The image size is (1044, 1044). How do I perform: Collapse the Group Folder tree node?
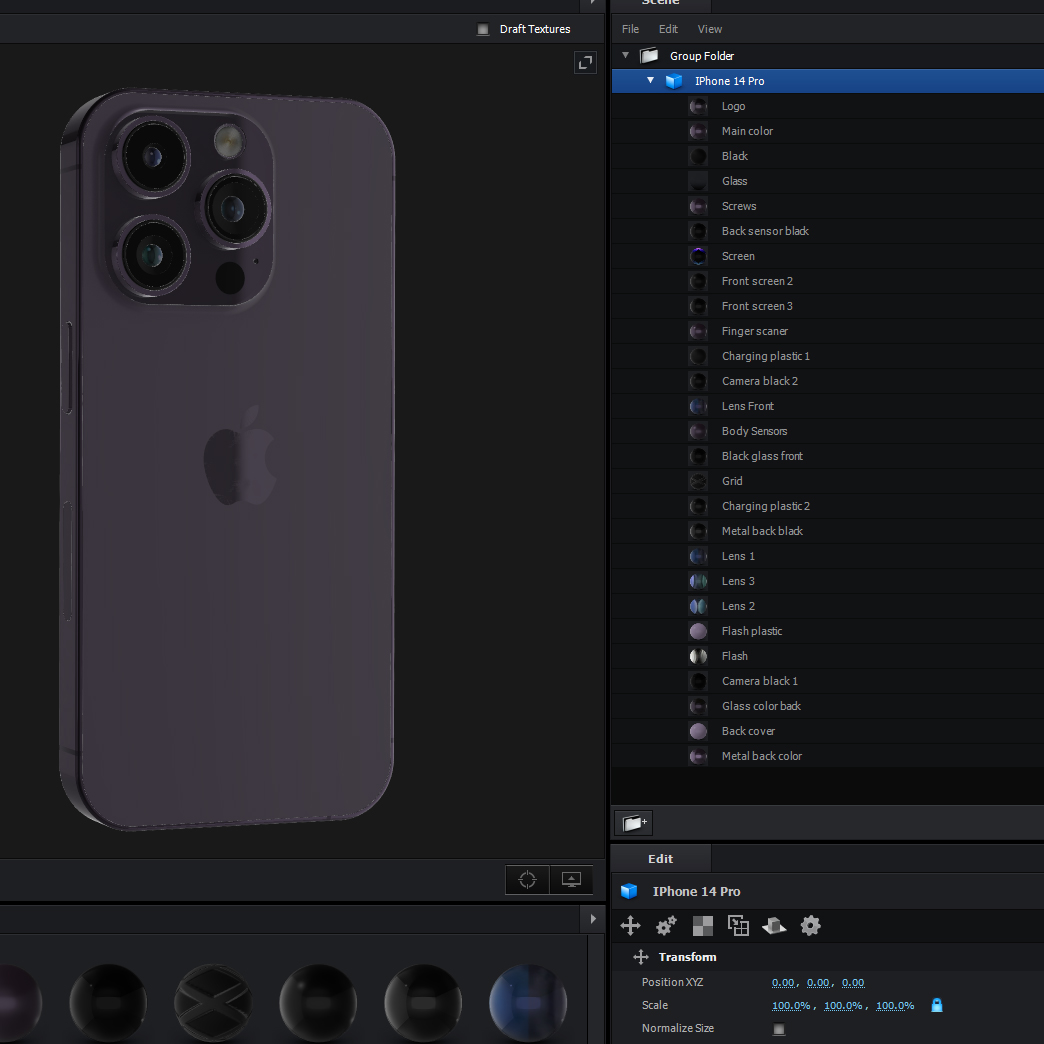(x=625, y=55)
